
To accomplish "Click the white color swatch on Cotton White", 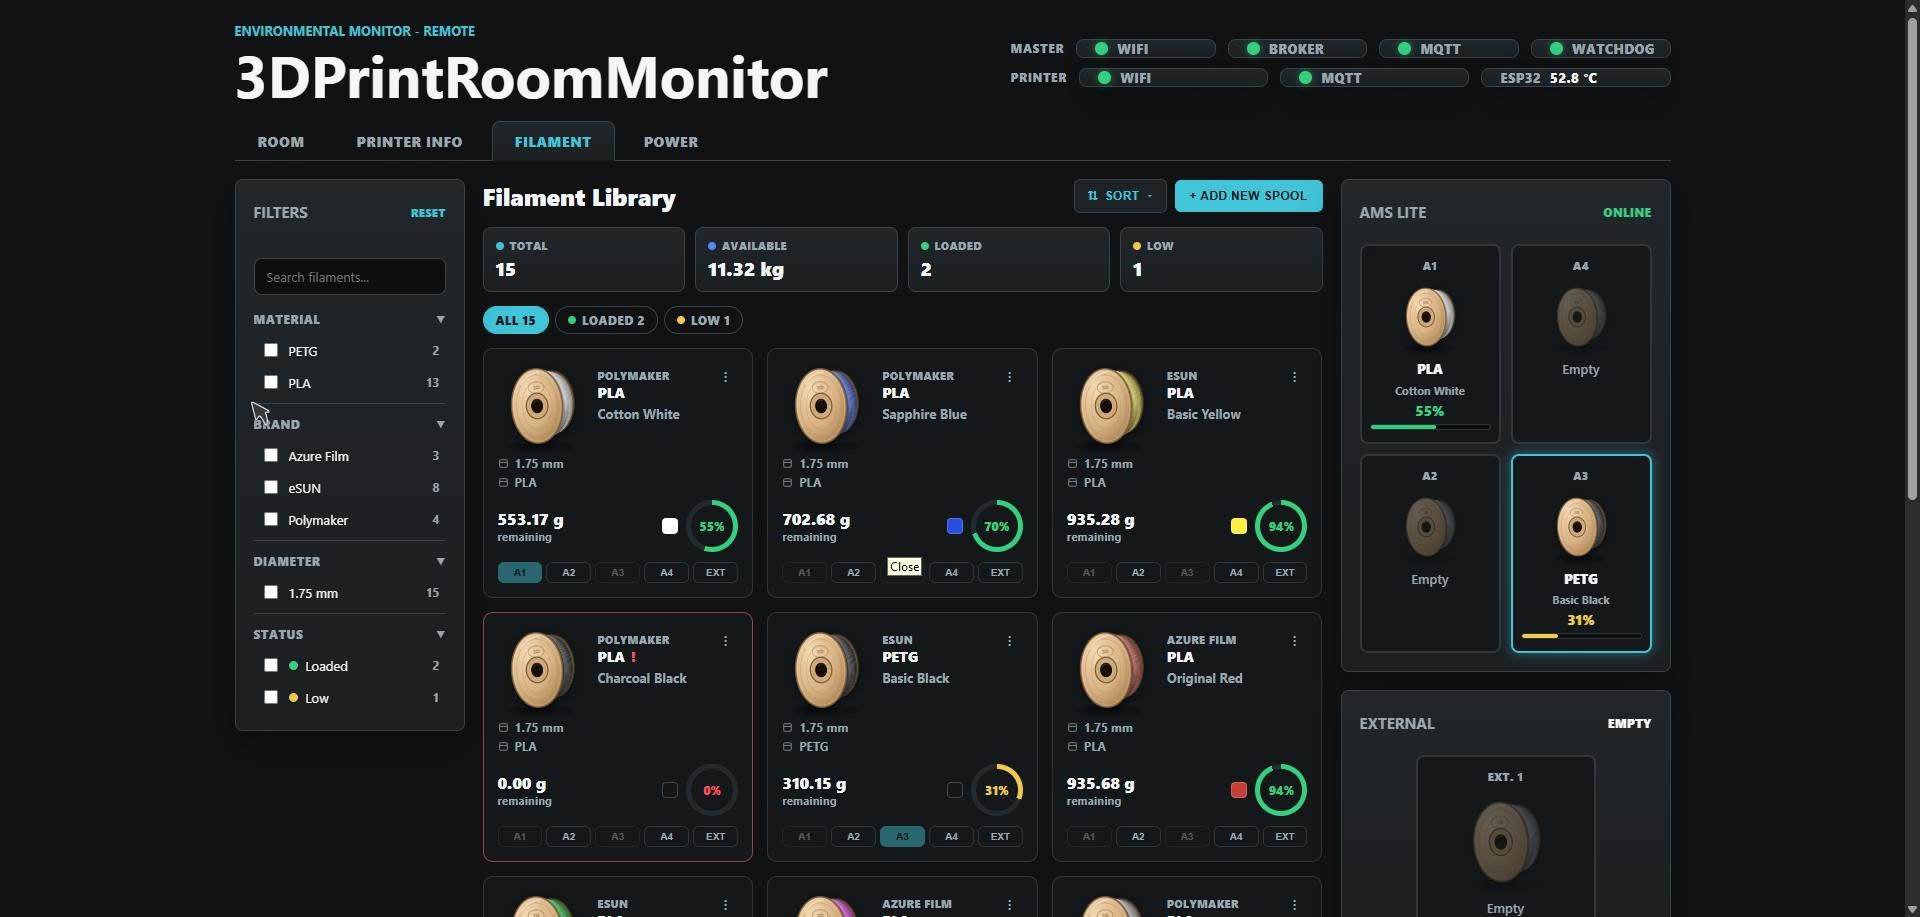I will [670, 526].
